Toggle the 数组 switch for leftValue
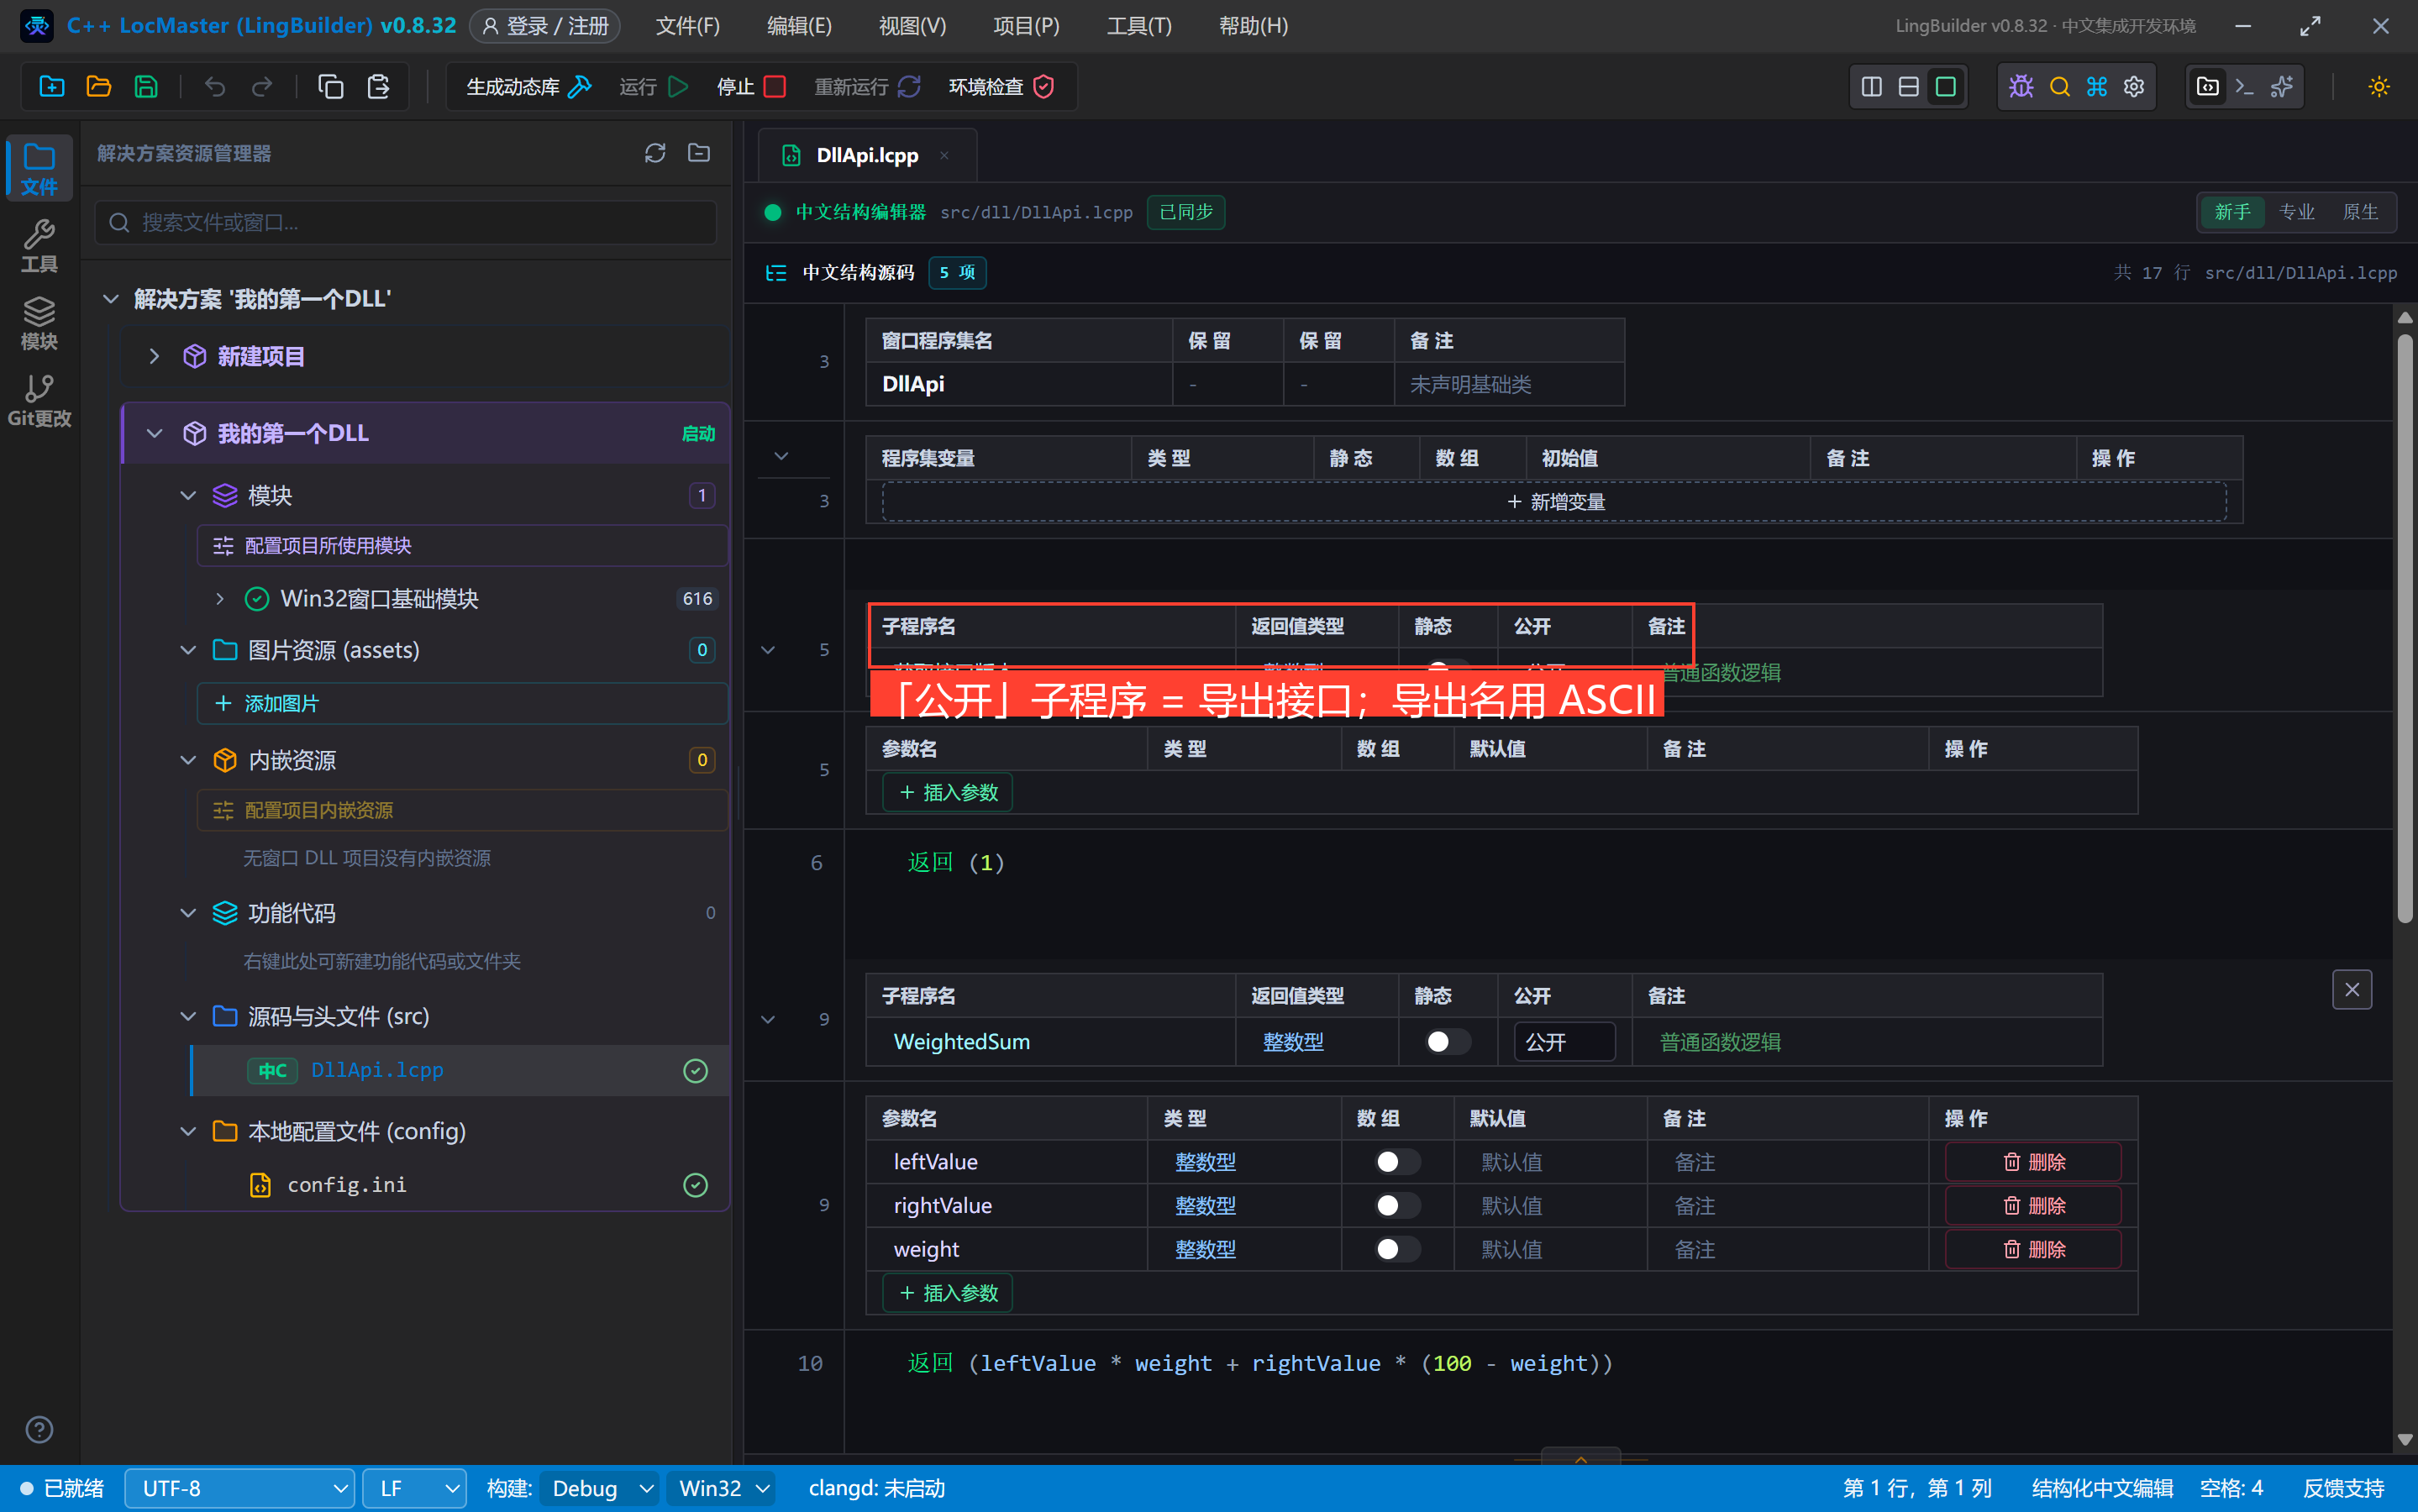2418x1512 pixels. (x=1397, y=1162)
